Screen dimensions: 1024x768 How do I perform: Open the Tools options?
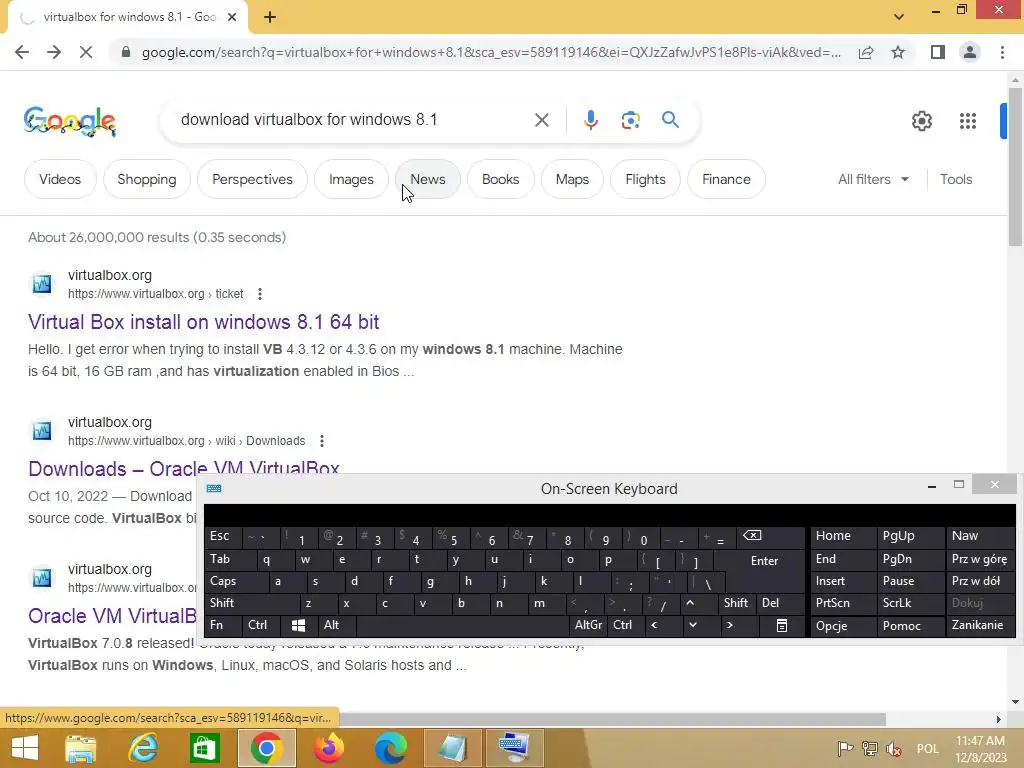click(x=955, y=179)
